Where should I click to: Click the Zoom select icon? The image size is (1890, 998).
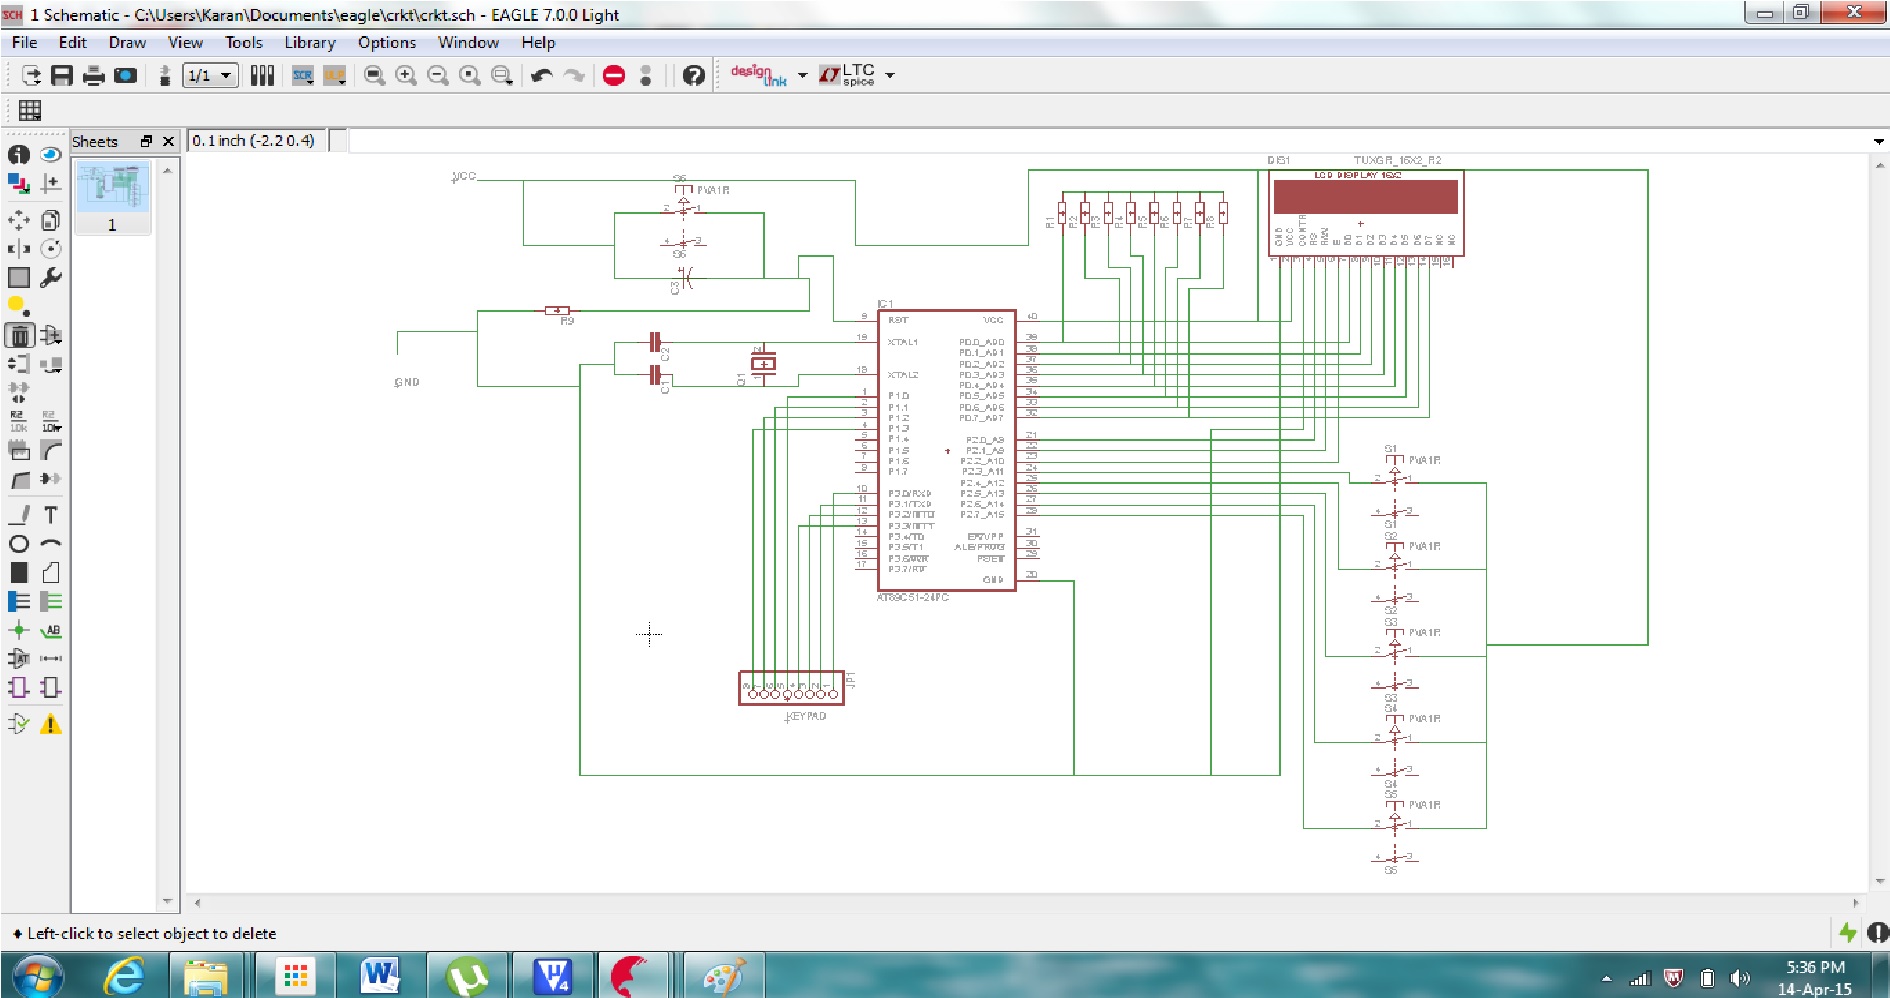tap(502, 76)
